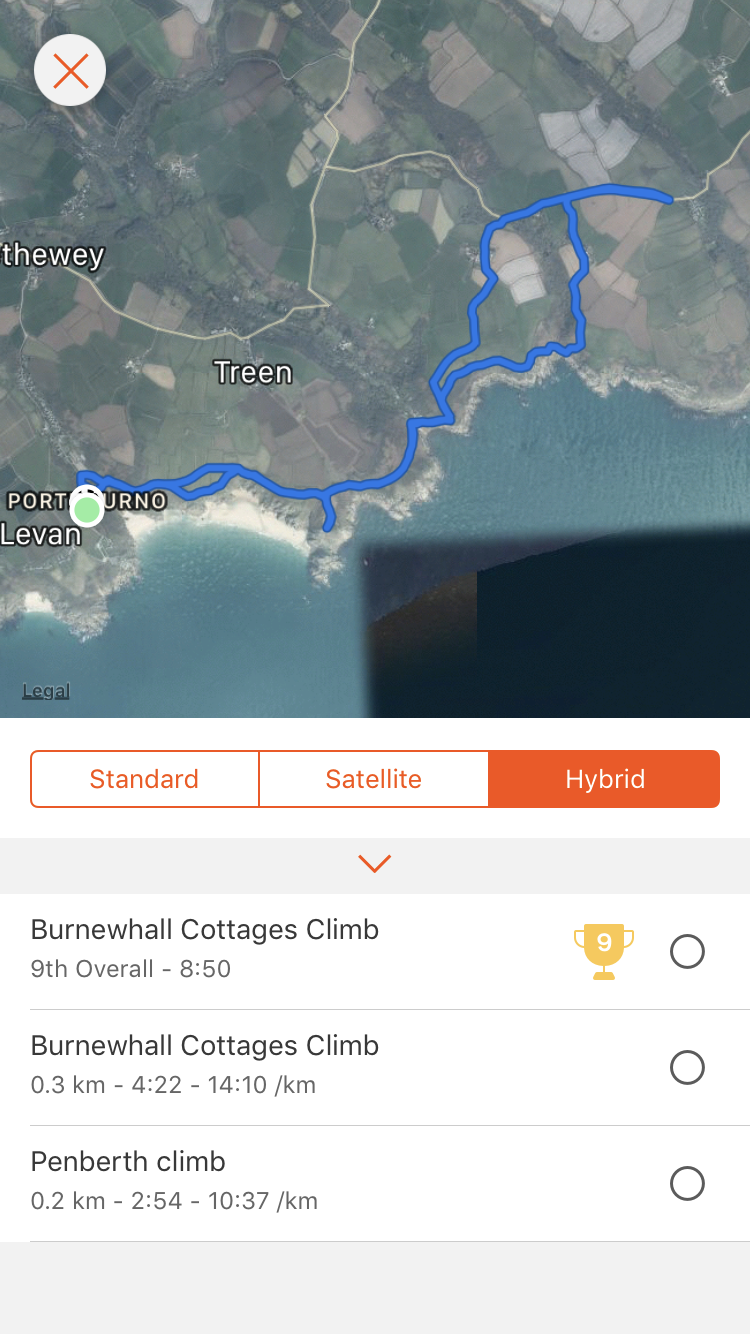Tap the Levan place label

pos(40,533)
